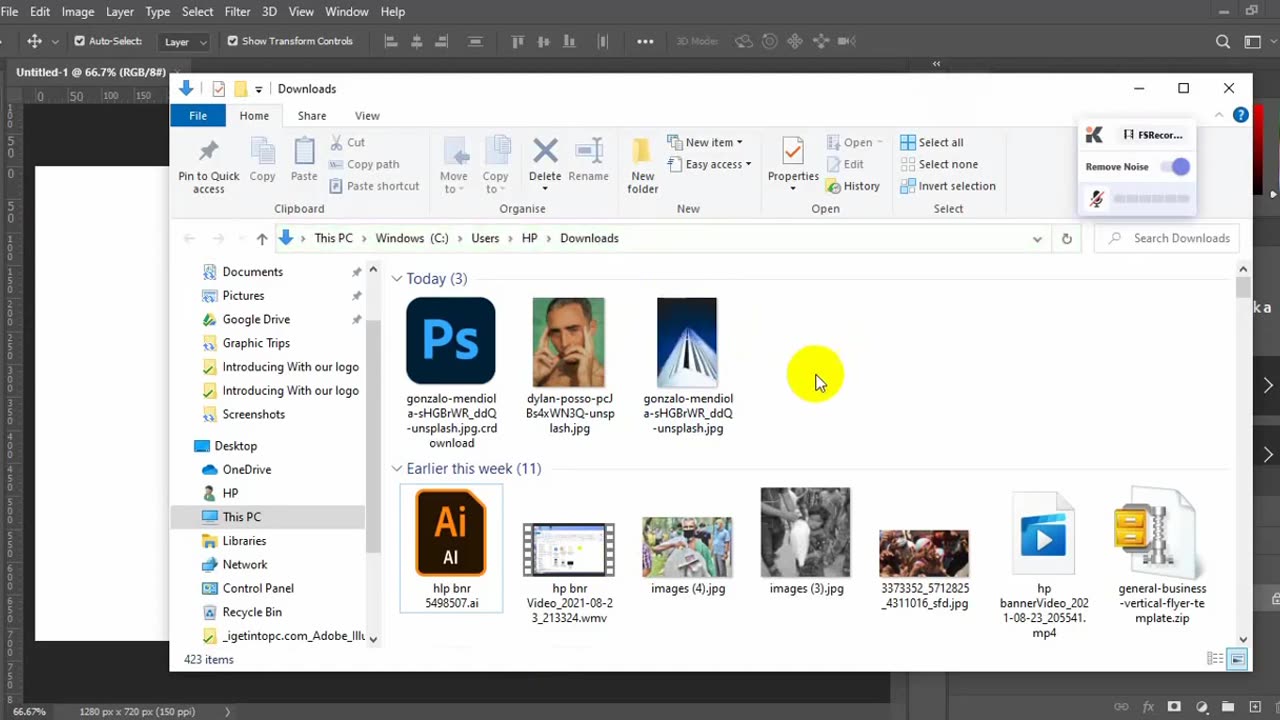The height and width of the screenshot is (720, 1280).
Task: Open the New item dropdown
Action: [x=705, y=142]
